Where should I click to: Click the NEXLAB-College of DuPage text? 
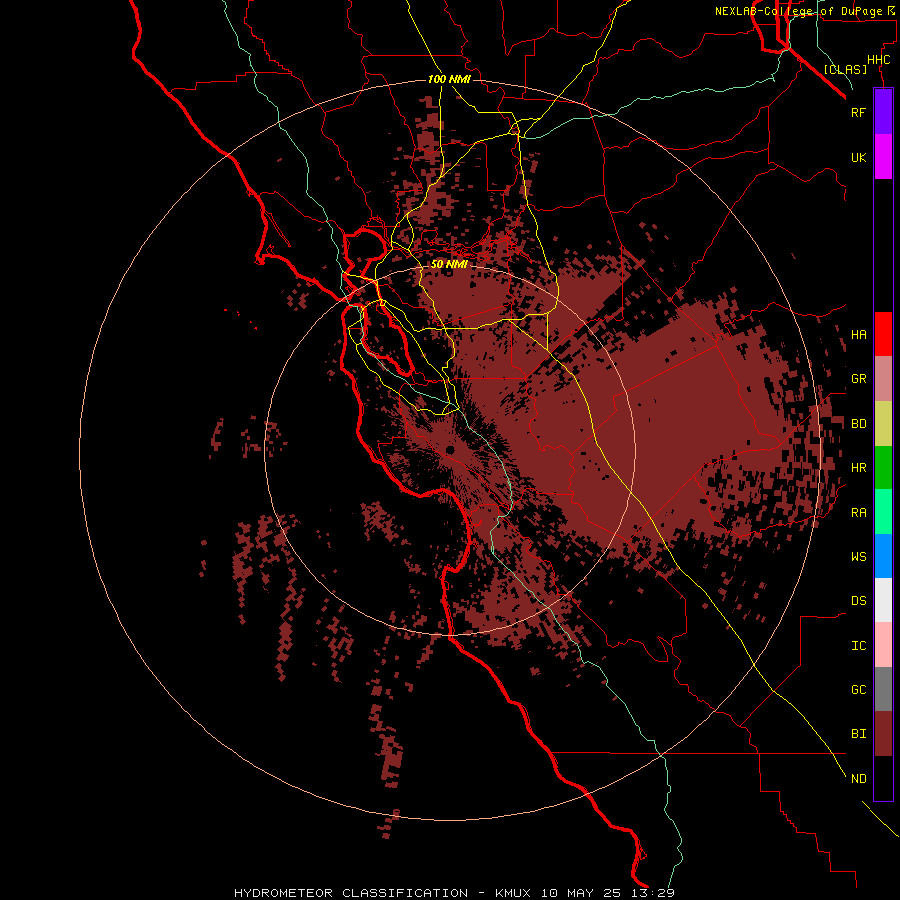[799, 11]
